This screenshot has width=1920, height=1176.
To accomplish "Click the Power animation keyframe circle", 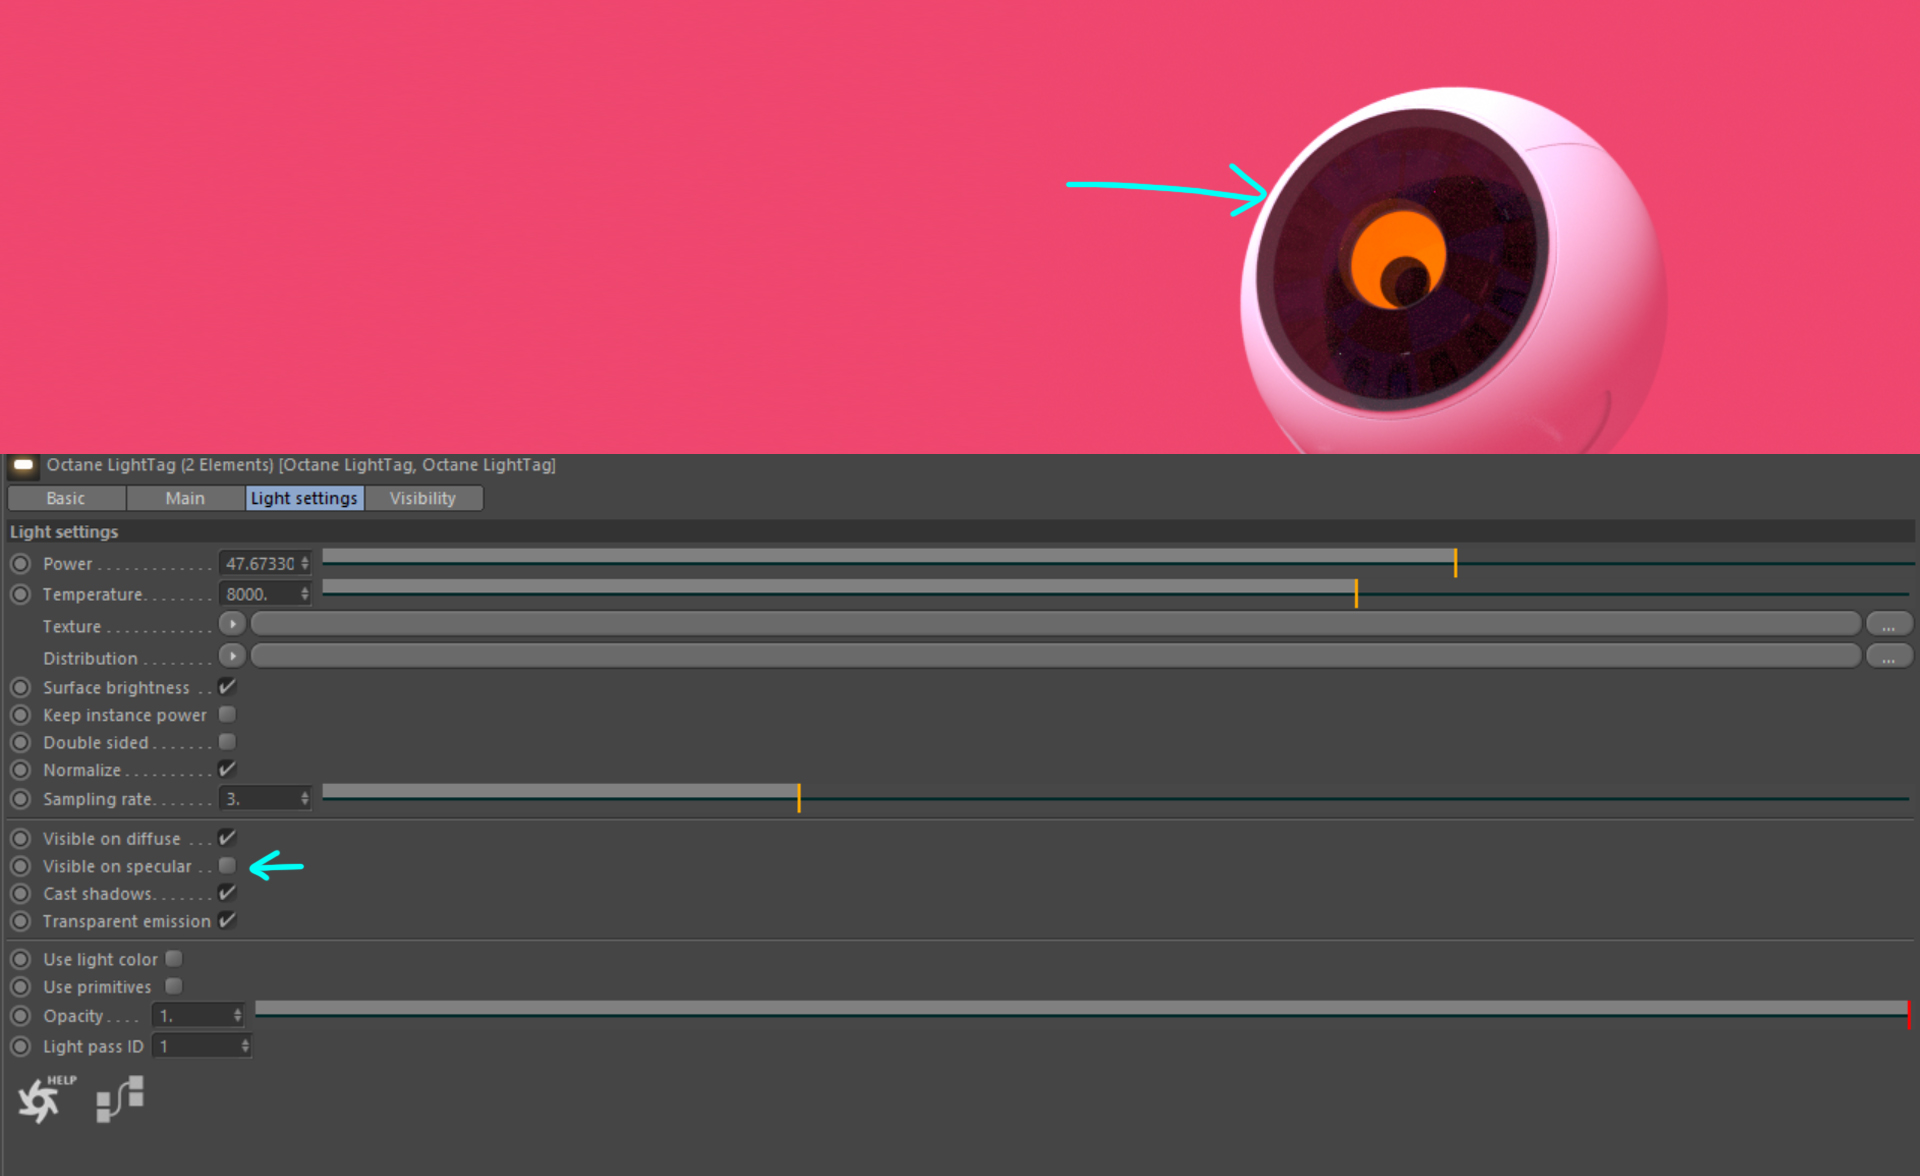I will click(x=20, y=564).
